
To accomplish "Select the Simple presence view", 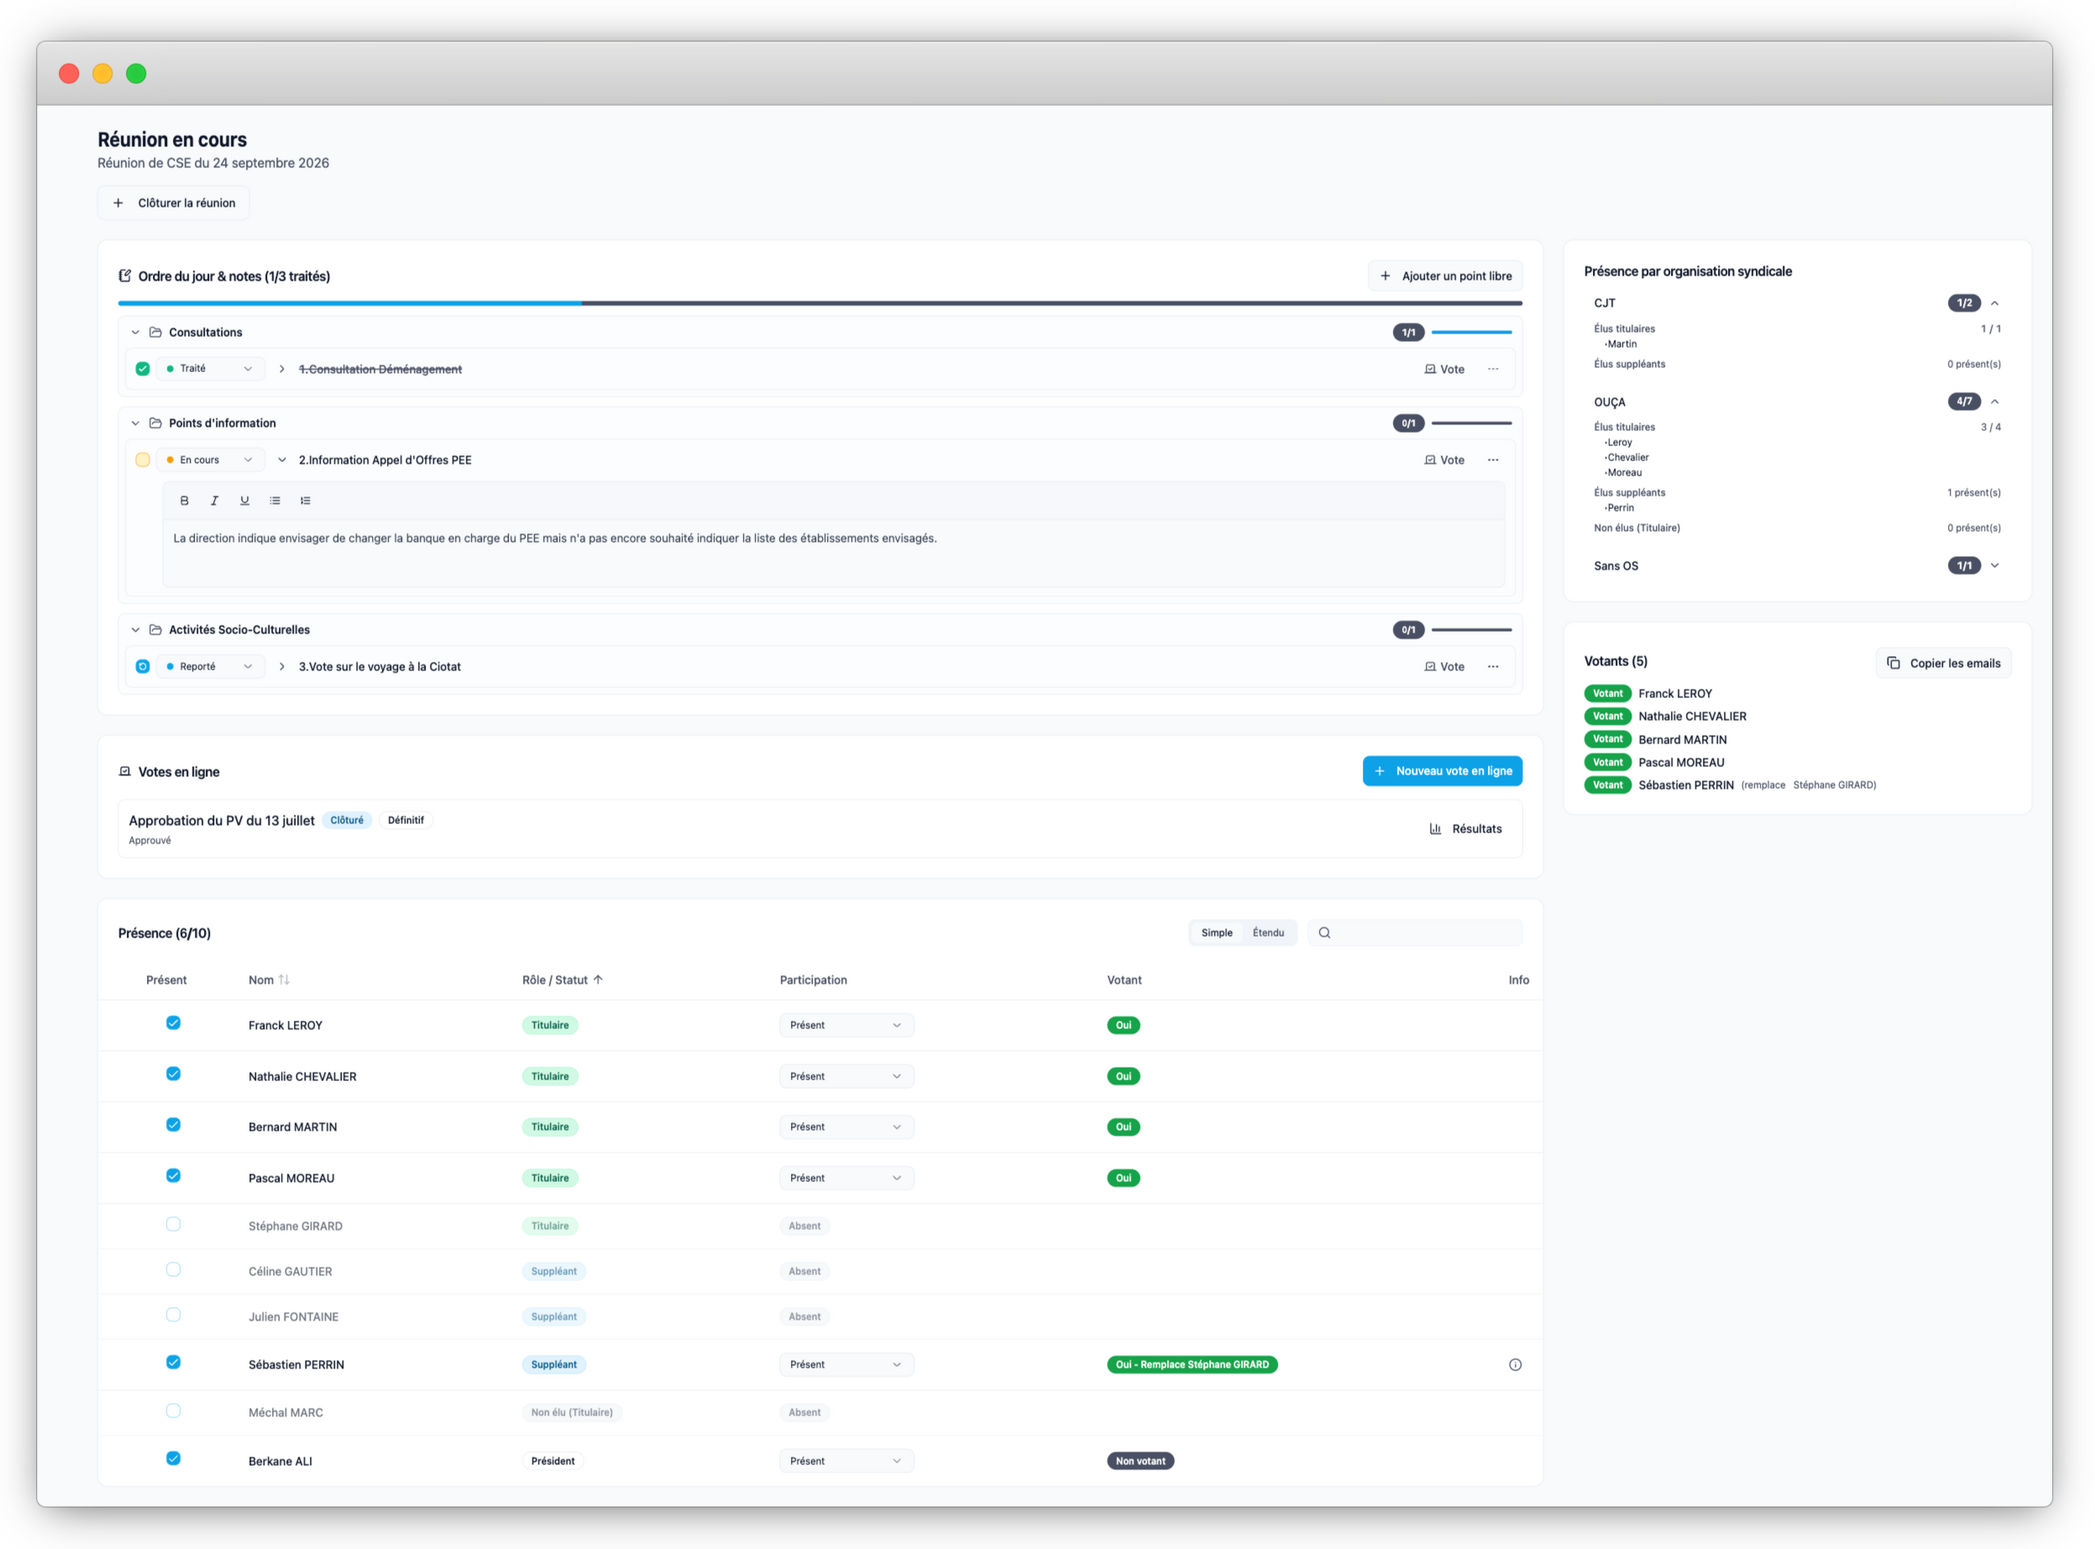I will pos(1216,933).
